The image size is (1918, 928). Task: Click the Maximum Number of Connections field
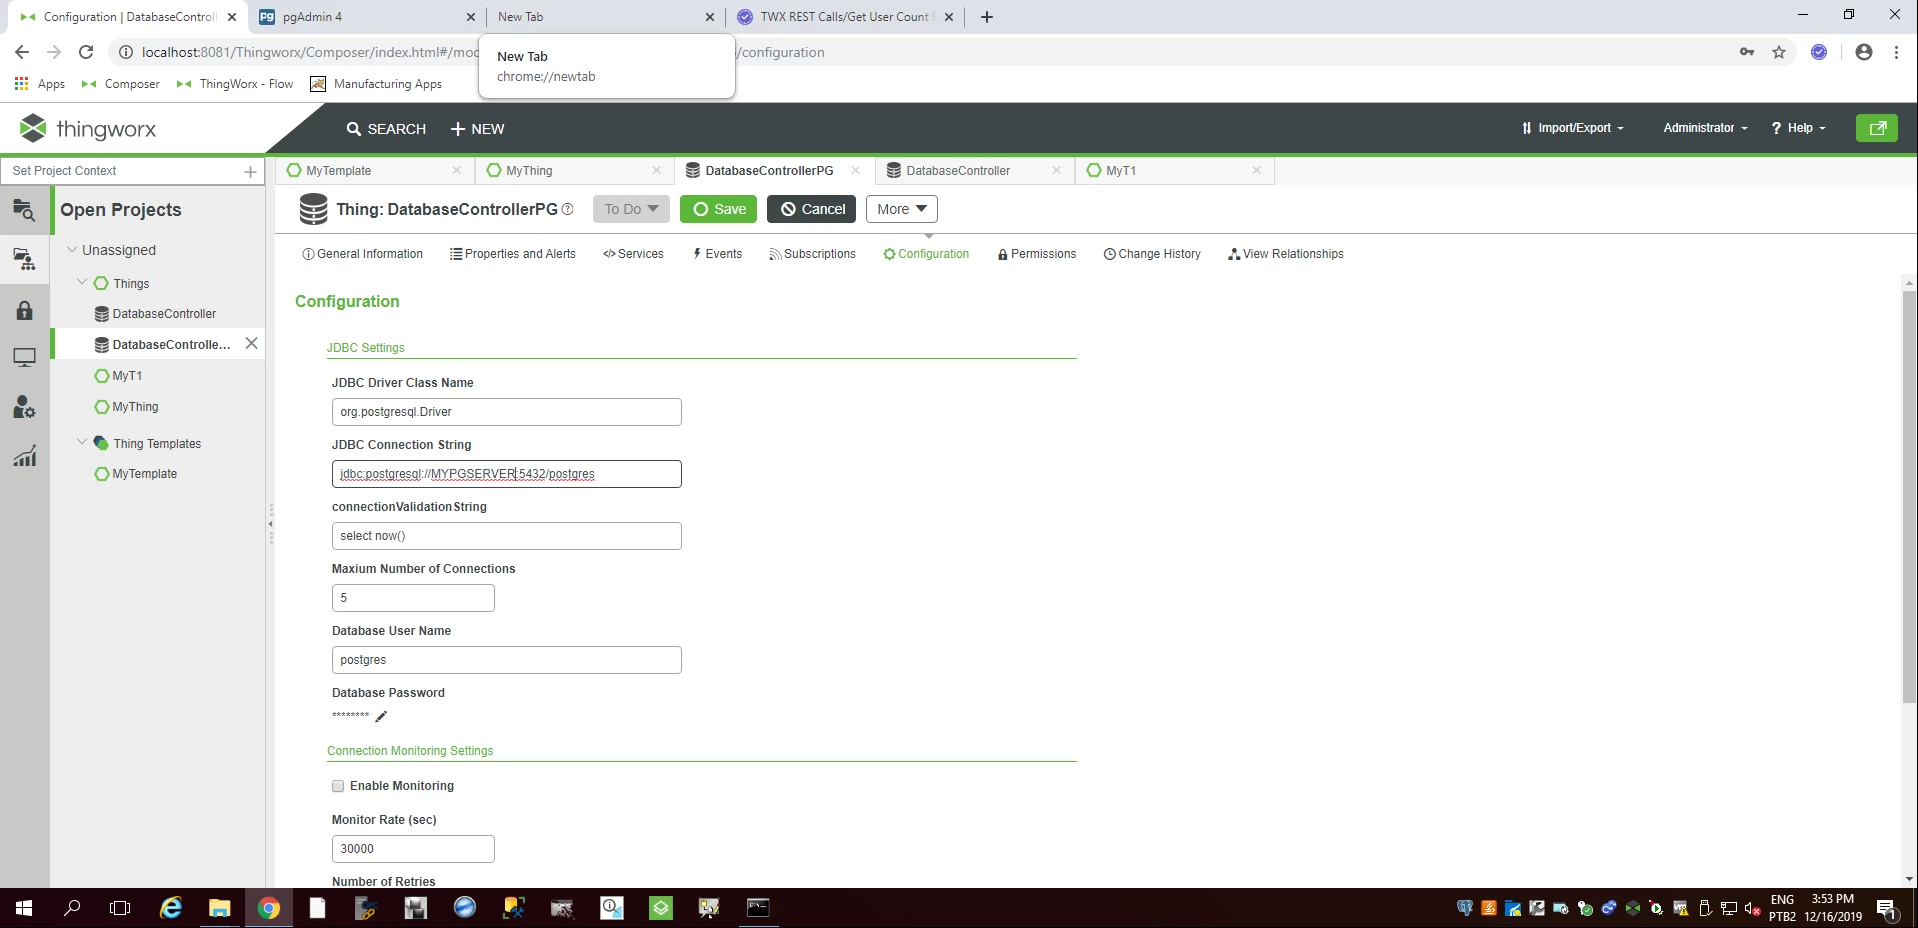413,598
